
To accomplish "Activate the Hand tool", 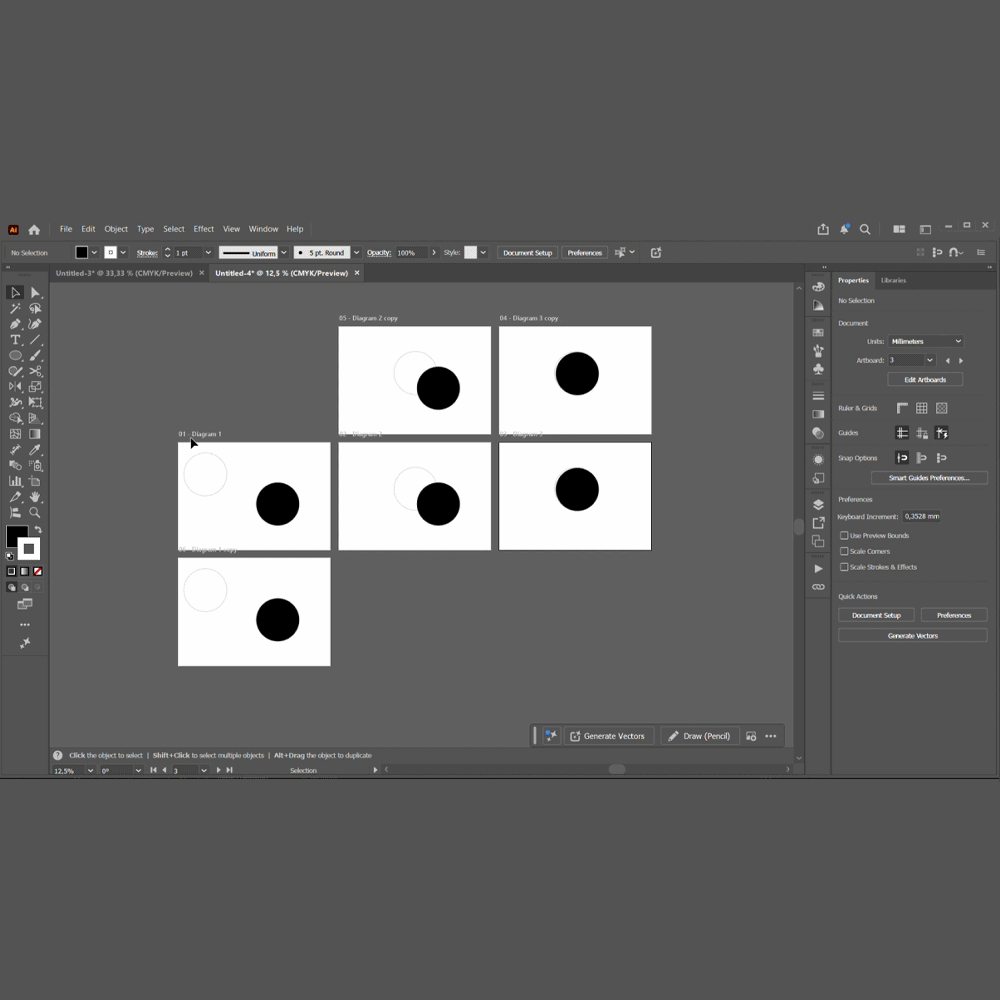I will click(x=35, y=497).
